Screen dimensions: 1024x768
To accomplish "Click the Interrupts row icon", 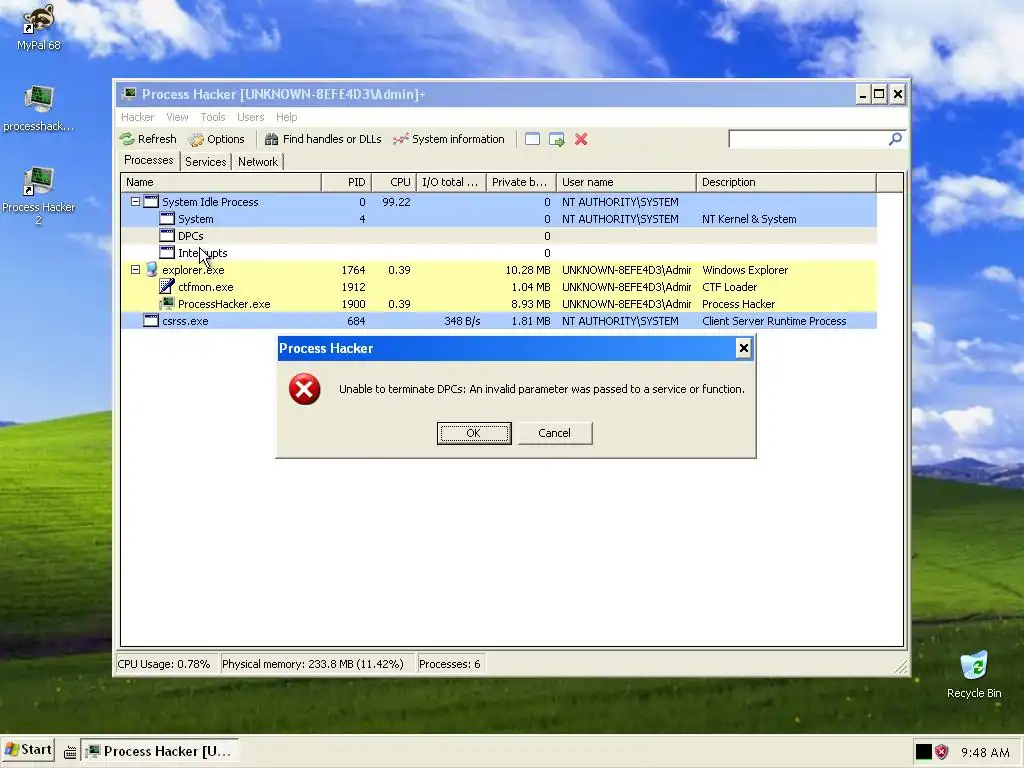I will coord(167,253).
